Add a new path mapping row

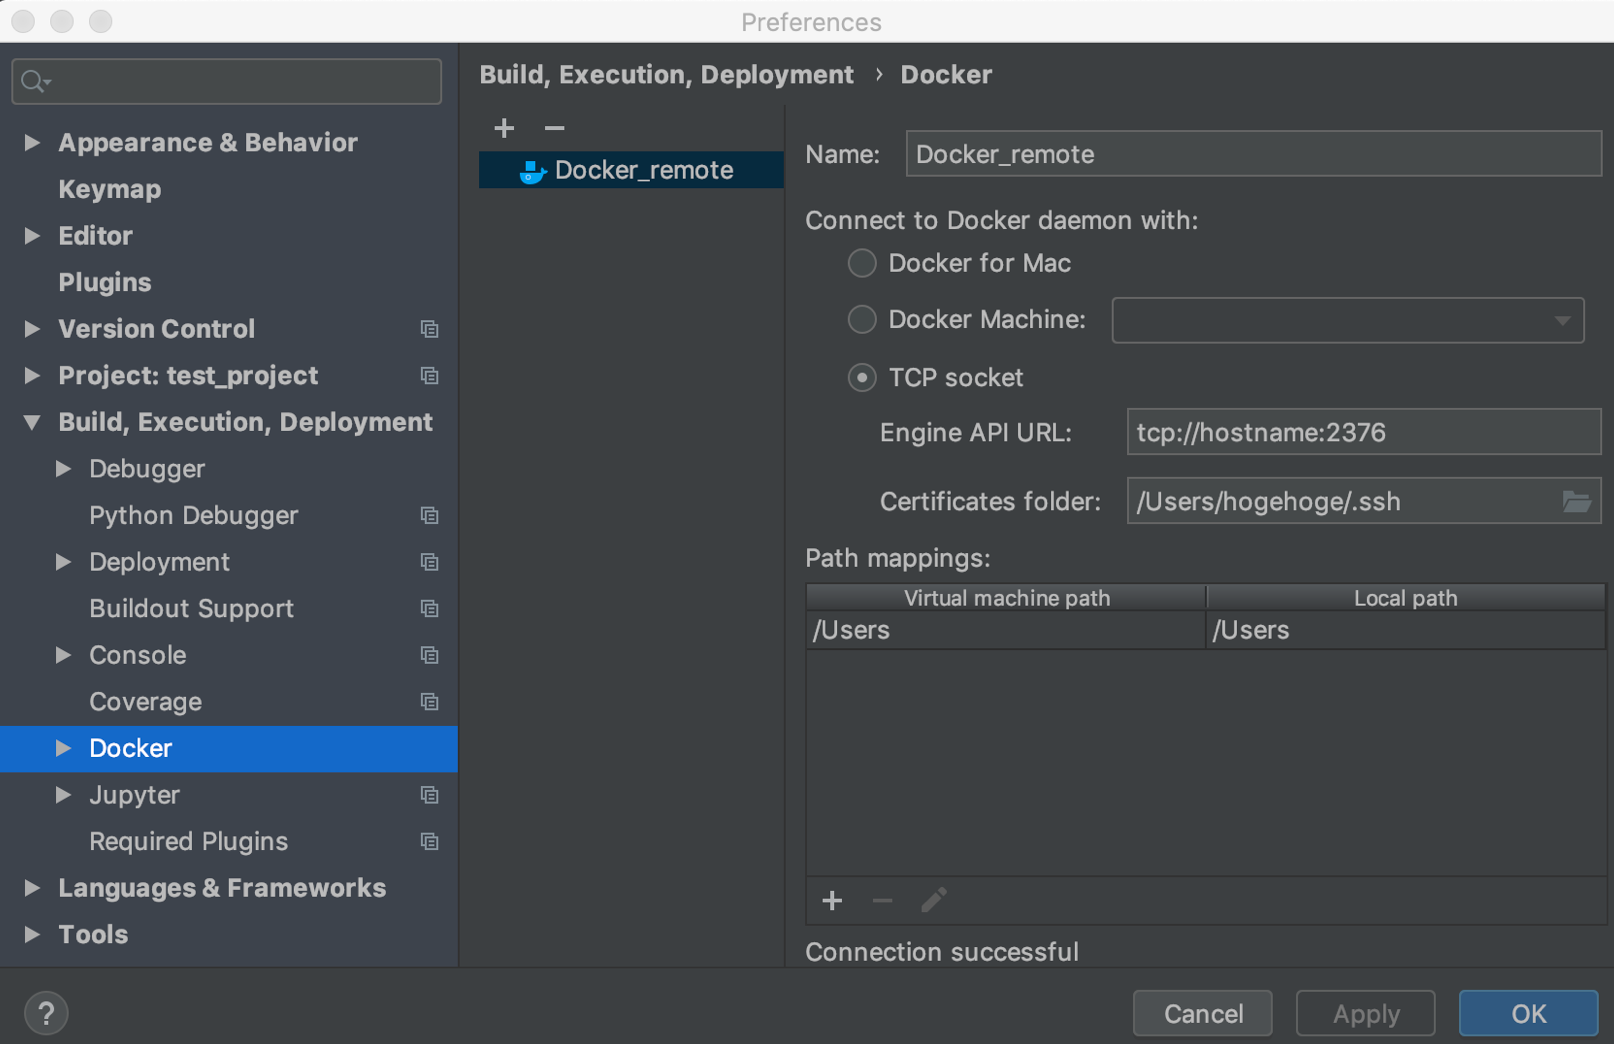[x=832, y=901]
